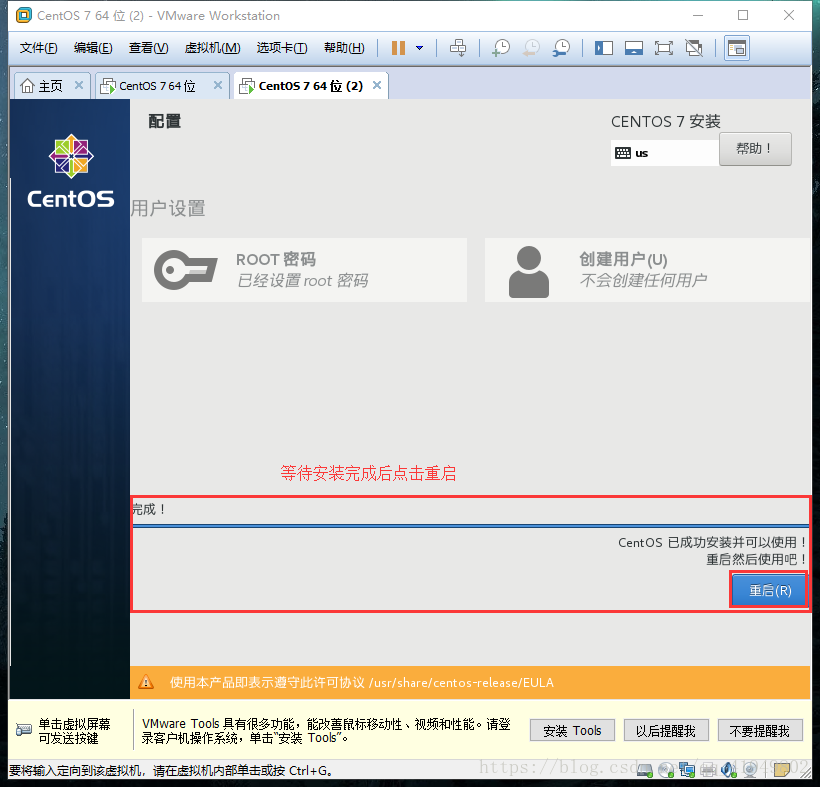
Task: Maximize the VMware Workstation window
Action: pyautogui.click(x=743, y=15)
